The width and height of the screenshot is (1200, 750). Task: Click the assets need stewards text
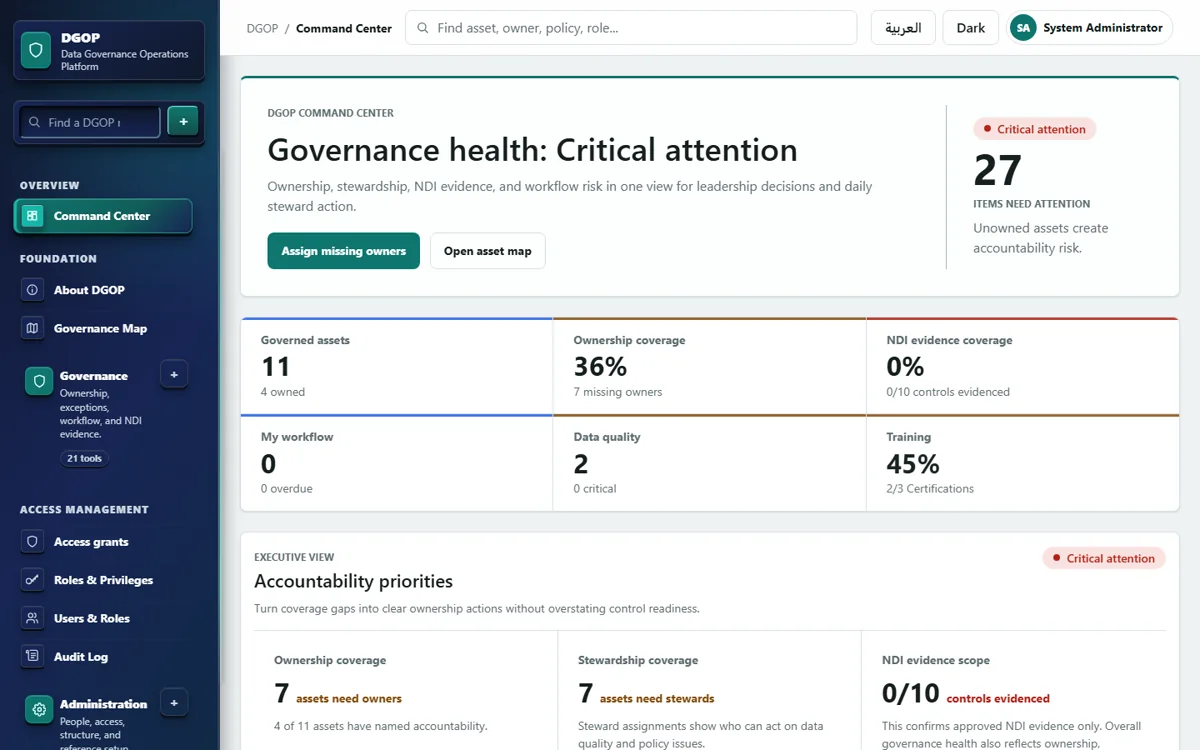(657, 699)
